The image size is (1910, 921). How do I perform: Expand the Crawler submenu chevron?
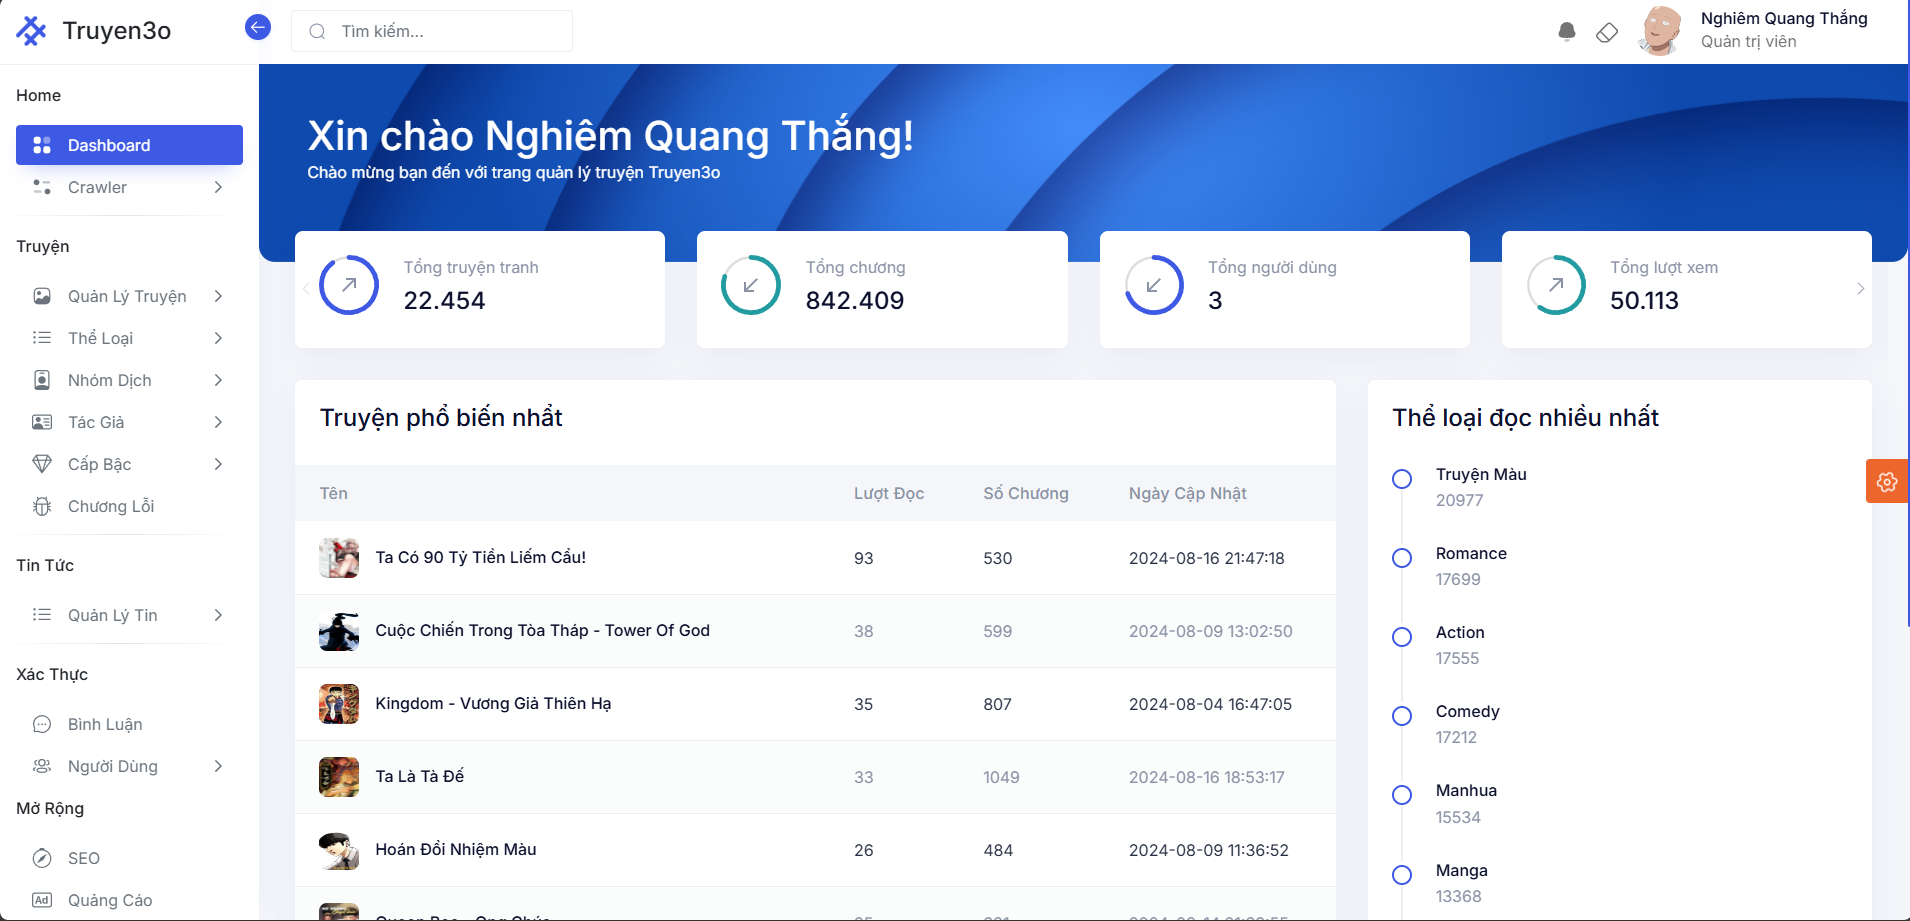click(x=218, y=187)
